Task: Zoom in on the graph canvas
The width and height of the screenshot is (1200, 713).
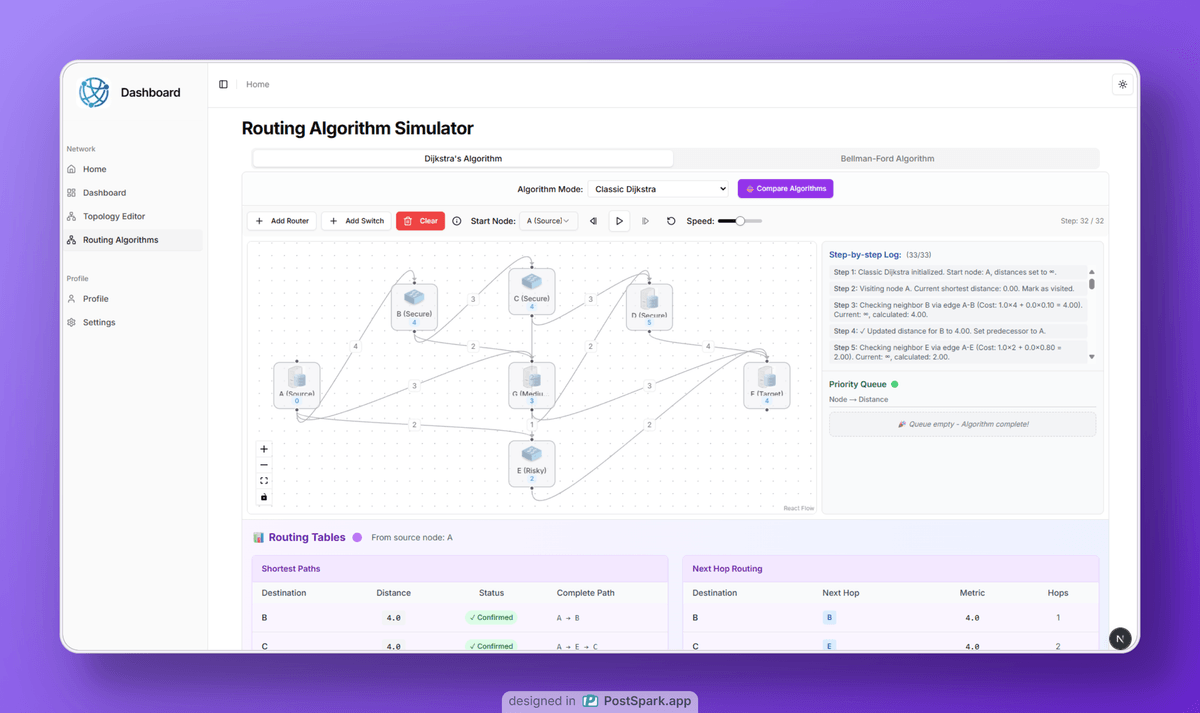Action: pyautogui.click(x=264, y=449)
